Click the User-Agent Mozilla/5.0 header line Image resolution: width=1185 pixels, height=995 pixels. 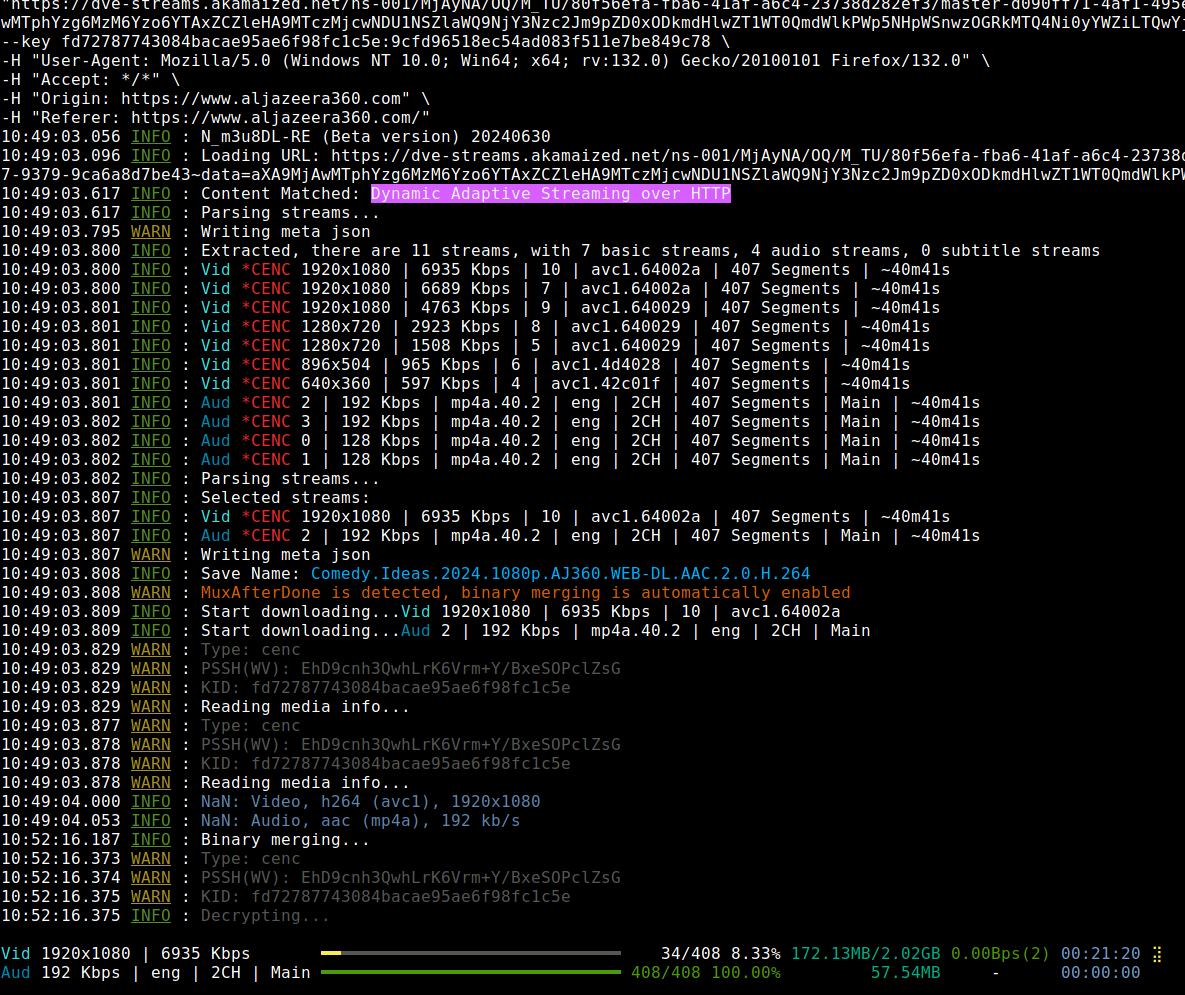coord(495,60)
